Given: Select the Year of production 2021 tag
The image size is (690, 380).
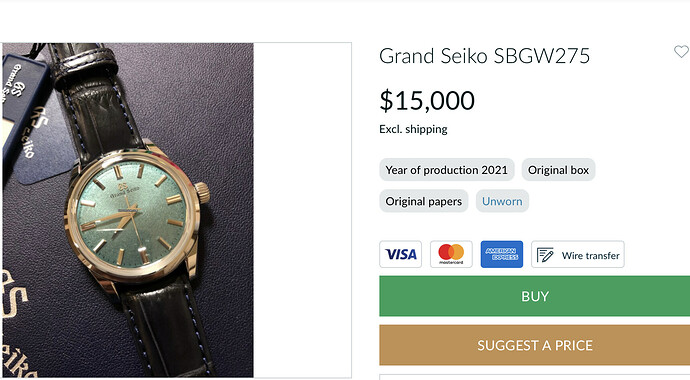Looking at the screenshot, I should tap(447, 170).
